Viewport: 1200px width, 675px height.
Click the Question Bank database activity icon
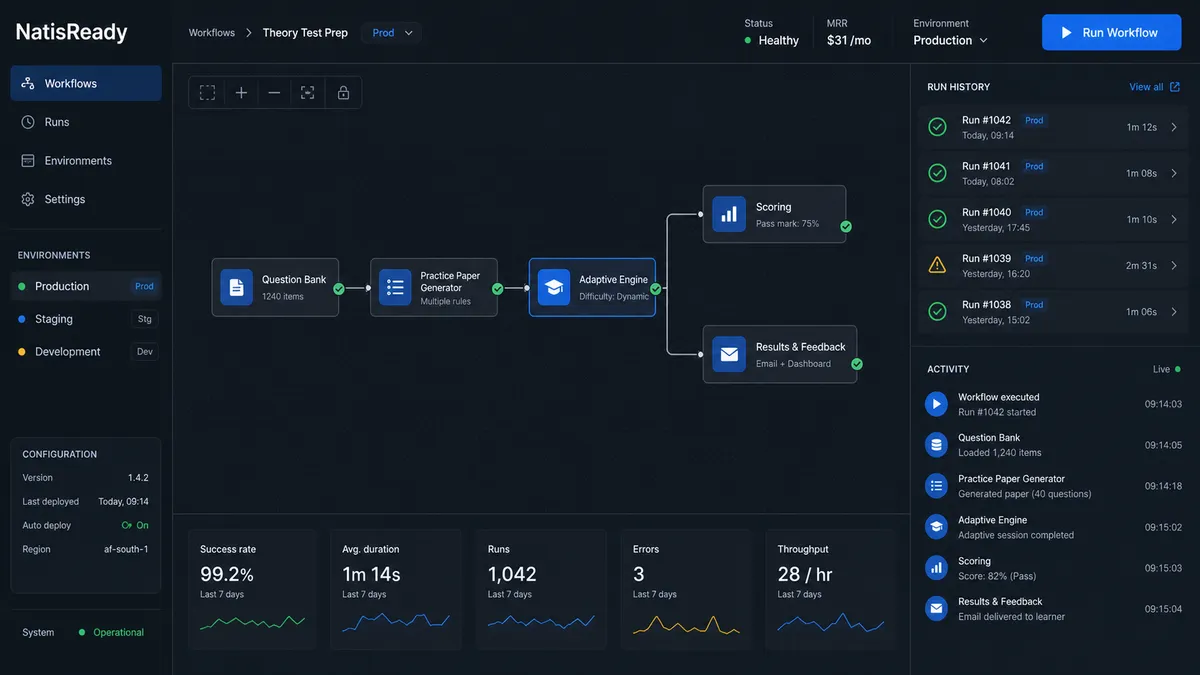click(x=936, y=445)
